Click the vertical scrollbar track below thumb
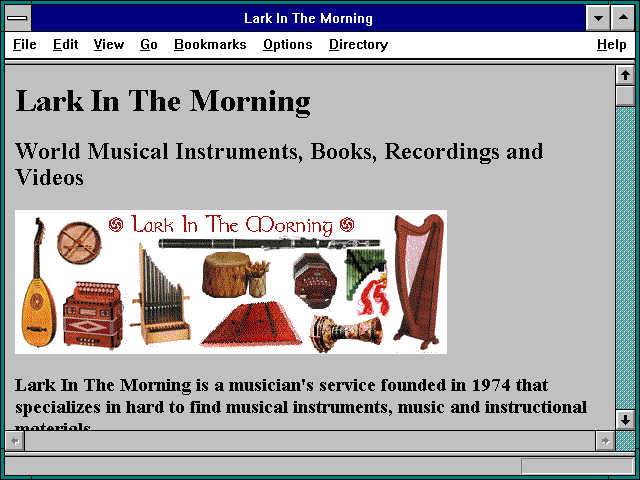The height and width of the screenshot is (480, 640). point(625,258)
